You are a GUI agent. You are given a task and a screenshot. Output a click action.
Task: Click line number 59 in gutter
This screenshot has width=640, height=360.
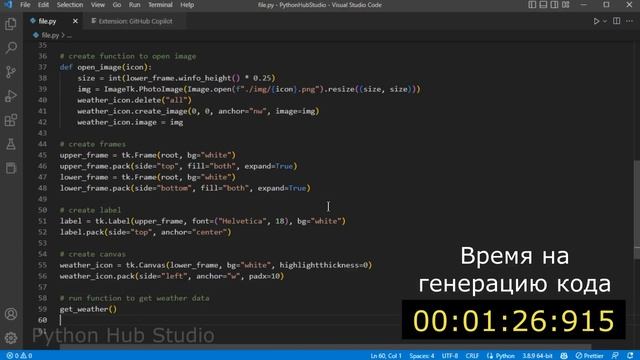coord(42,309)
